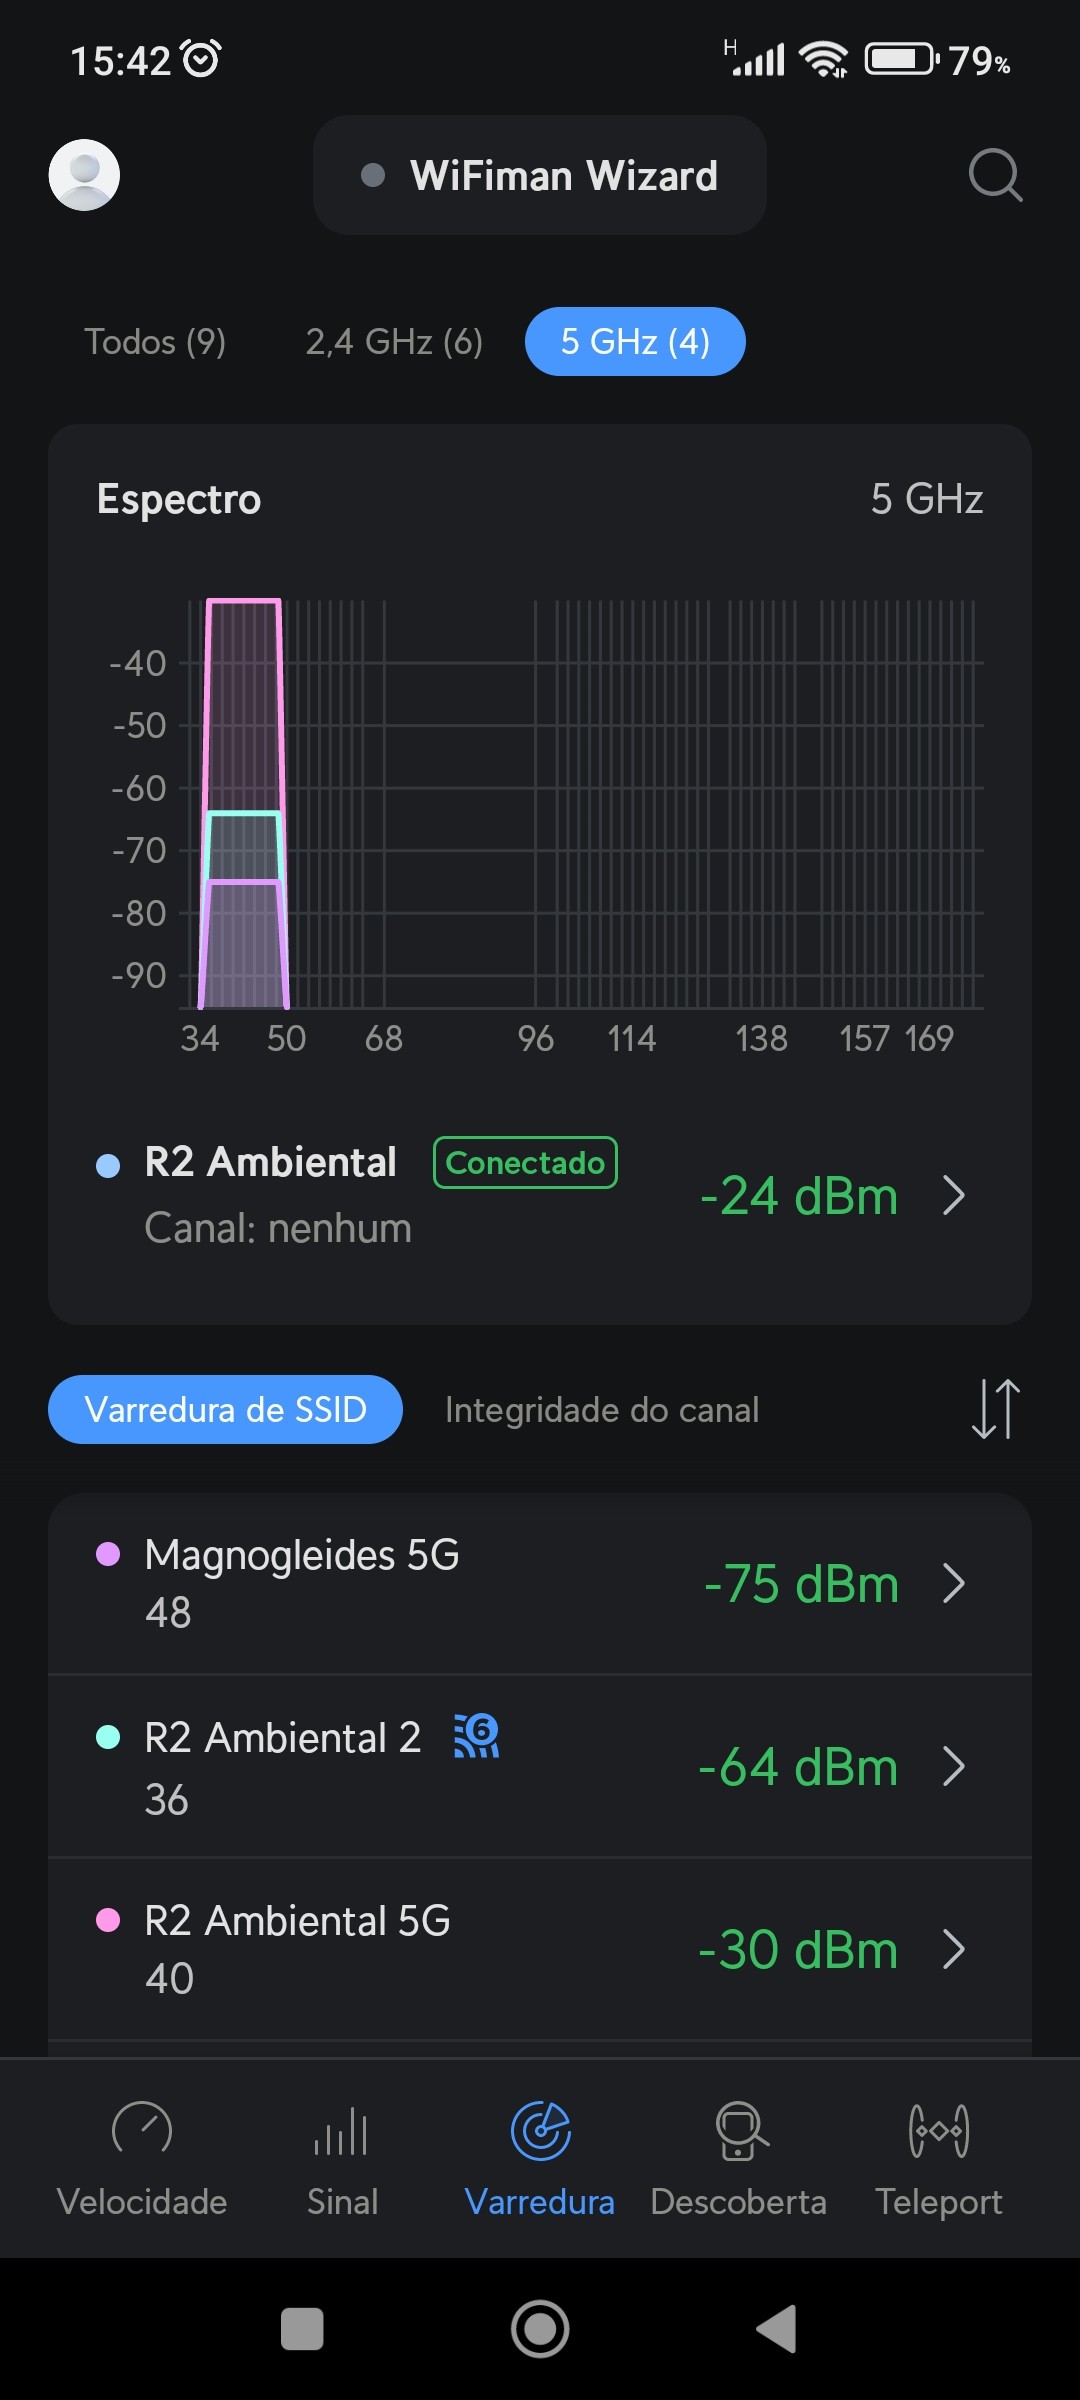This screenshot has width=1080, height=2400.
Task: Filter networks by 2,4 GHz (6)
Action: [x=394, y=342]
